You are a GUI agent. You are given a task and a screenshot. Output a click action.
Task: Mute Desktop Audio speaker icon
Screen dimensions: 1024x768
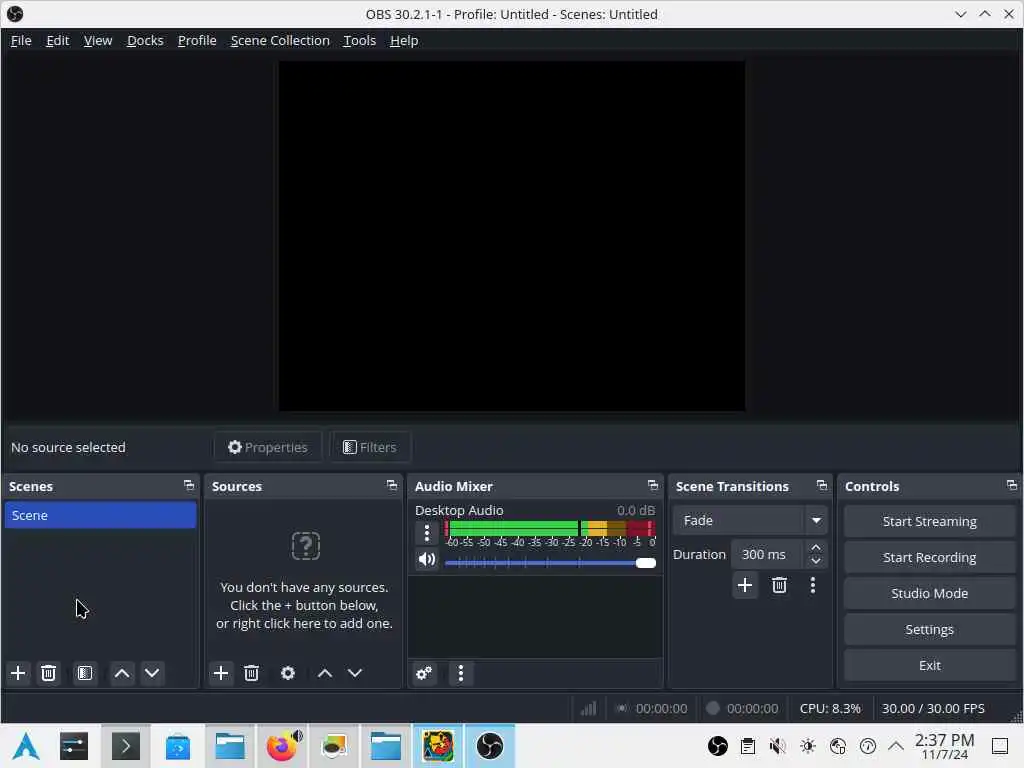click(426, 559)
